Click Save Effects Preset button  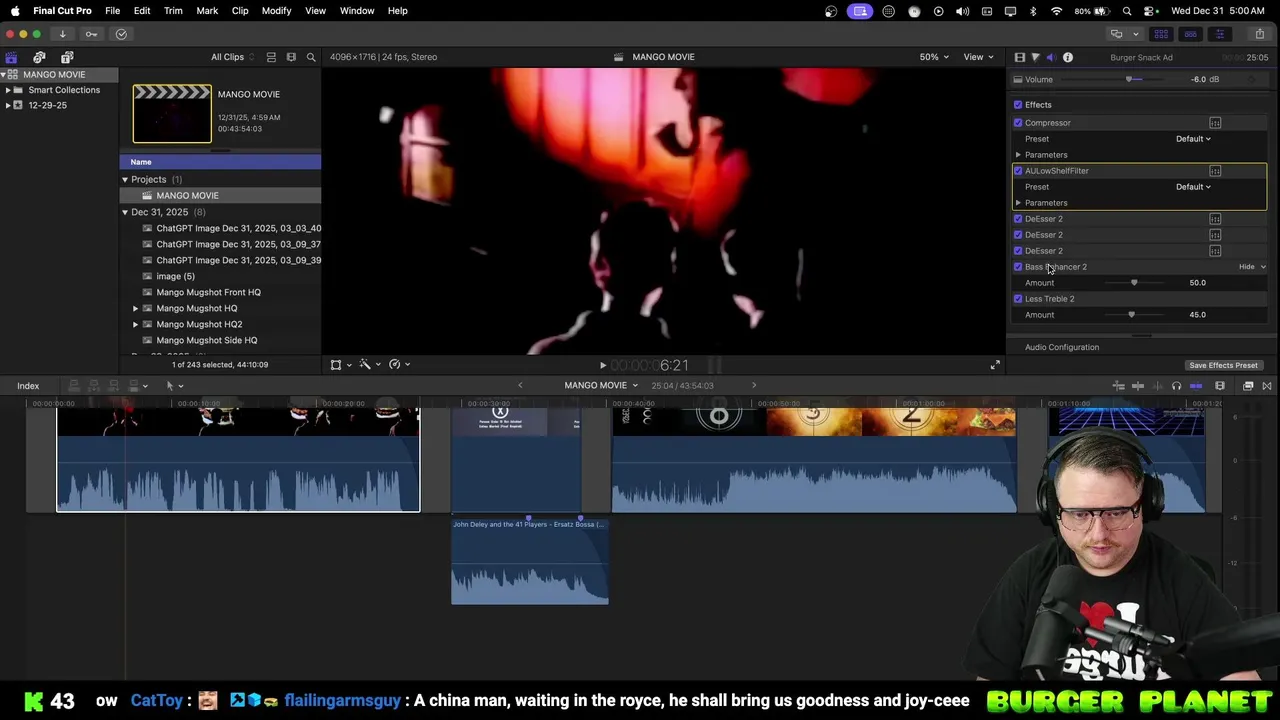click(x=1223, y=366)
